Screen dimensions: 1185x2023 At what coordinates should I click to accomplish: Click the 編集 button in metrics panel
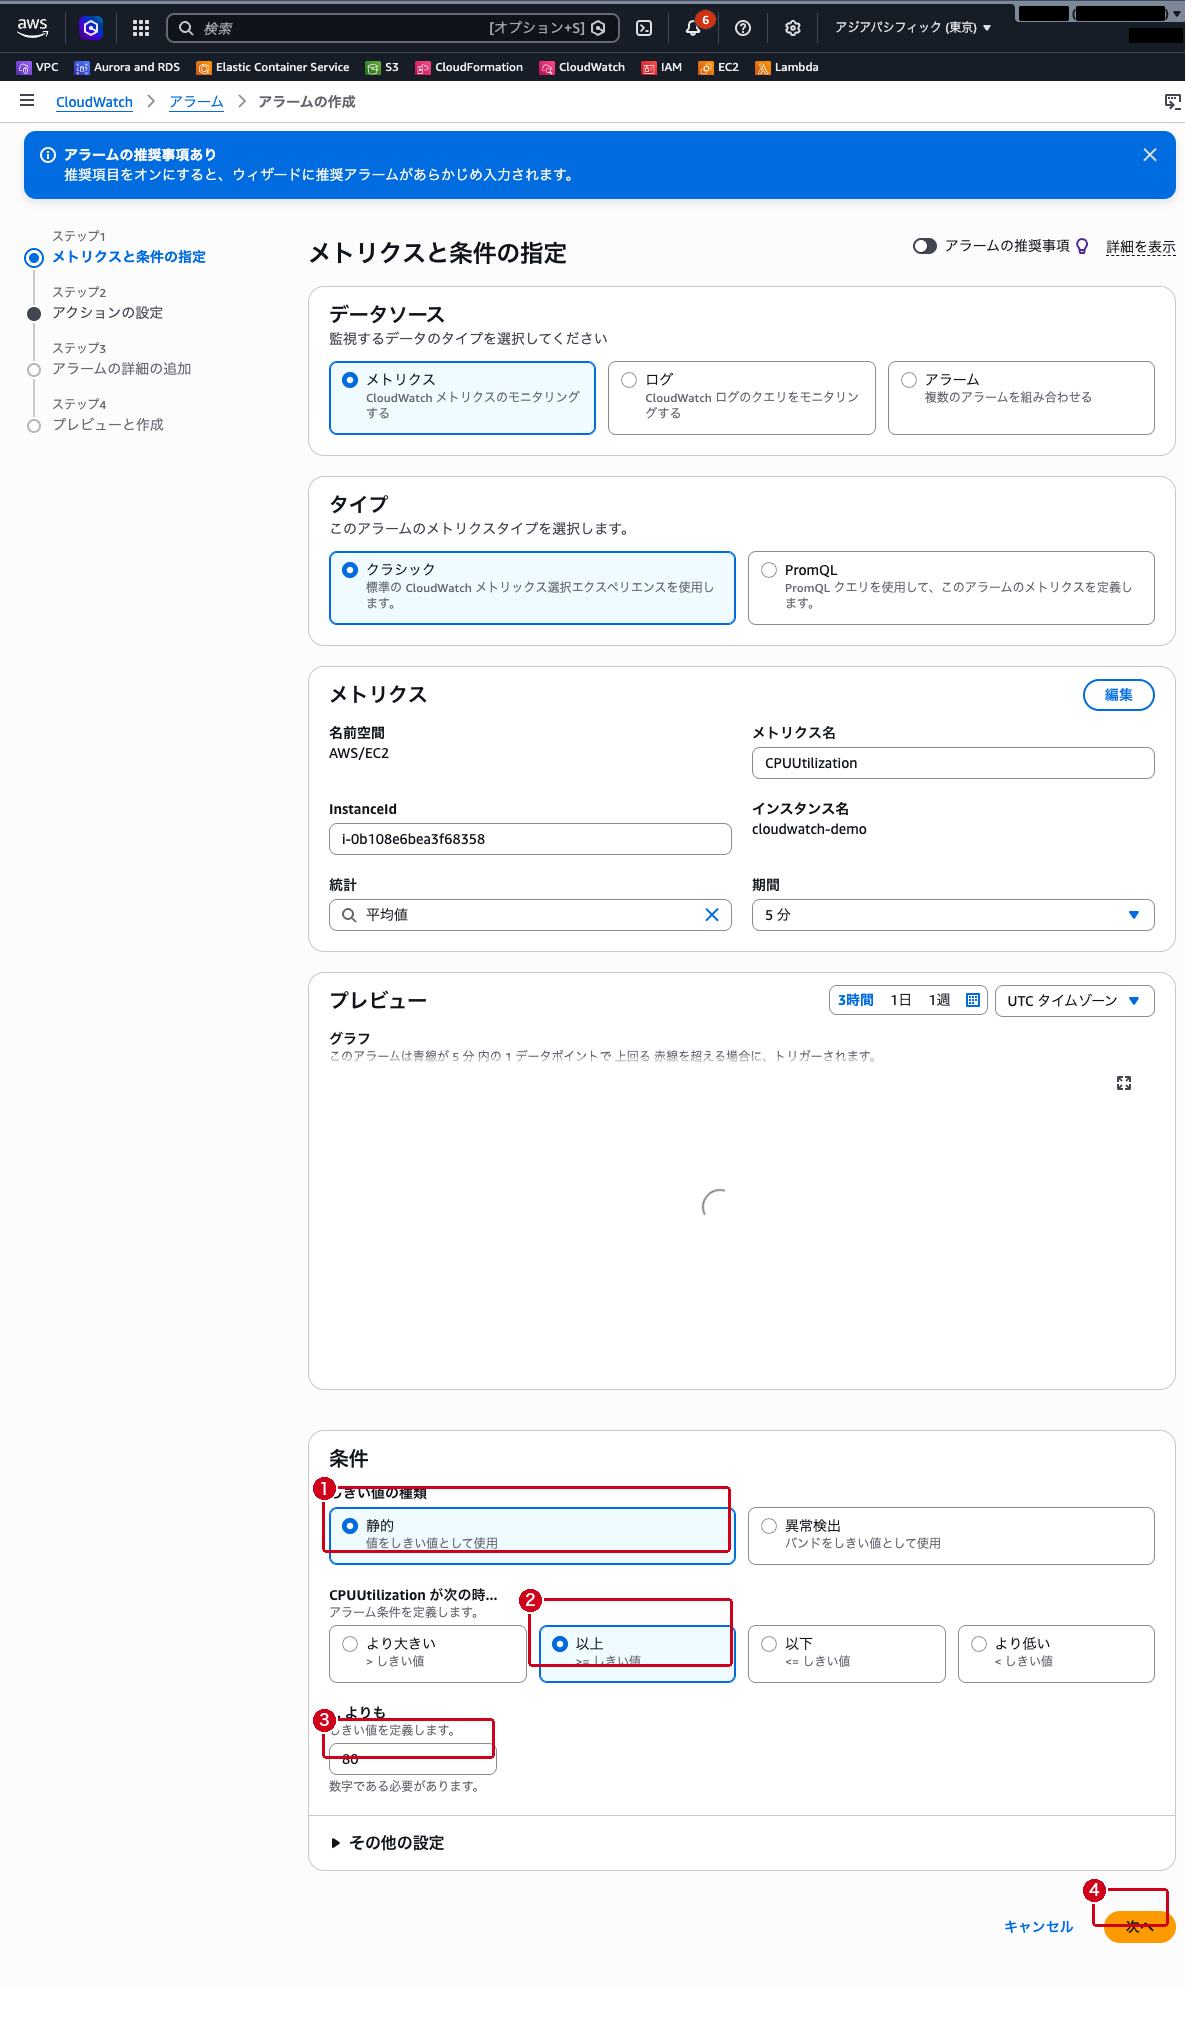[x=1119, y=695]
